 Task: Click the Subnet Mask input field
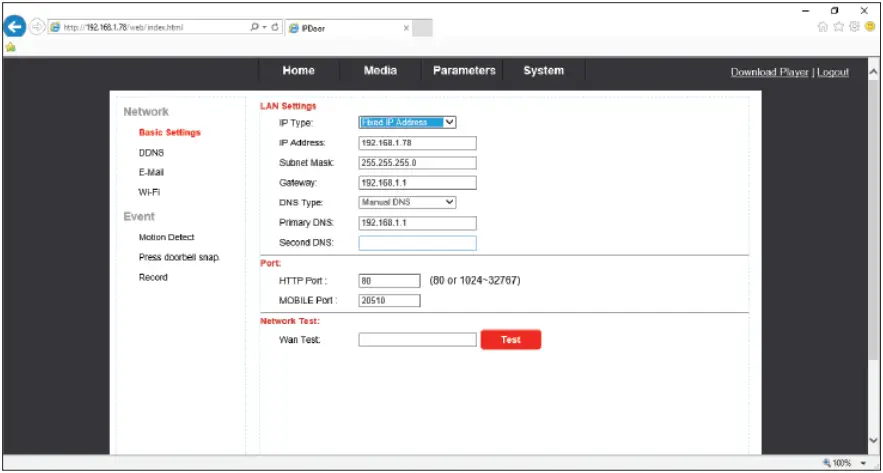coord(417,163)
